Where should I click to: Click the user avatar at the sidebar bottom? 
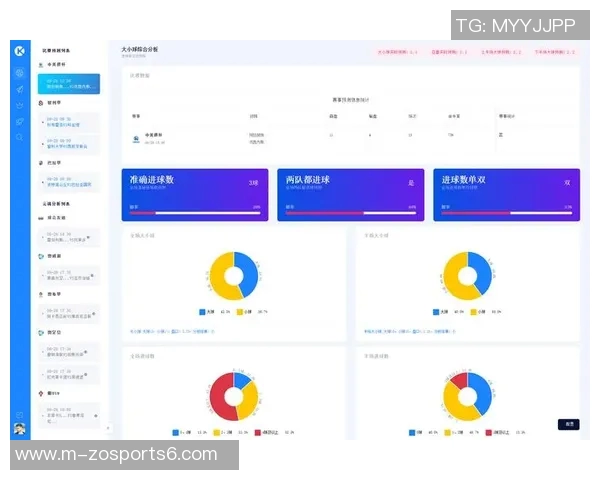tap(20, 429)
